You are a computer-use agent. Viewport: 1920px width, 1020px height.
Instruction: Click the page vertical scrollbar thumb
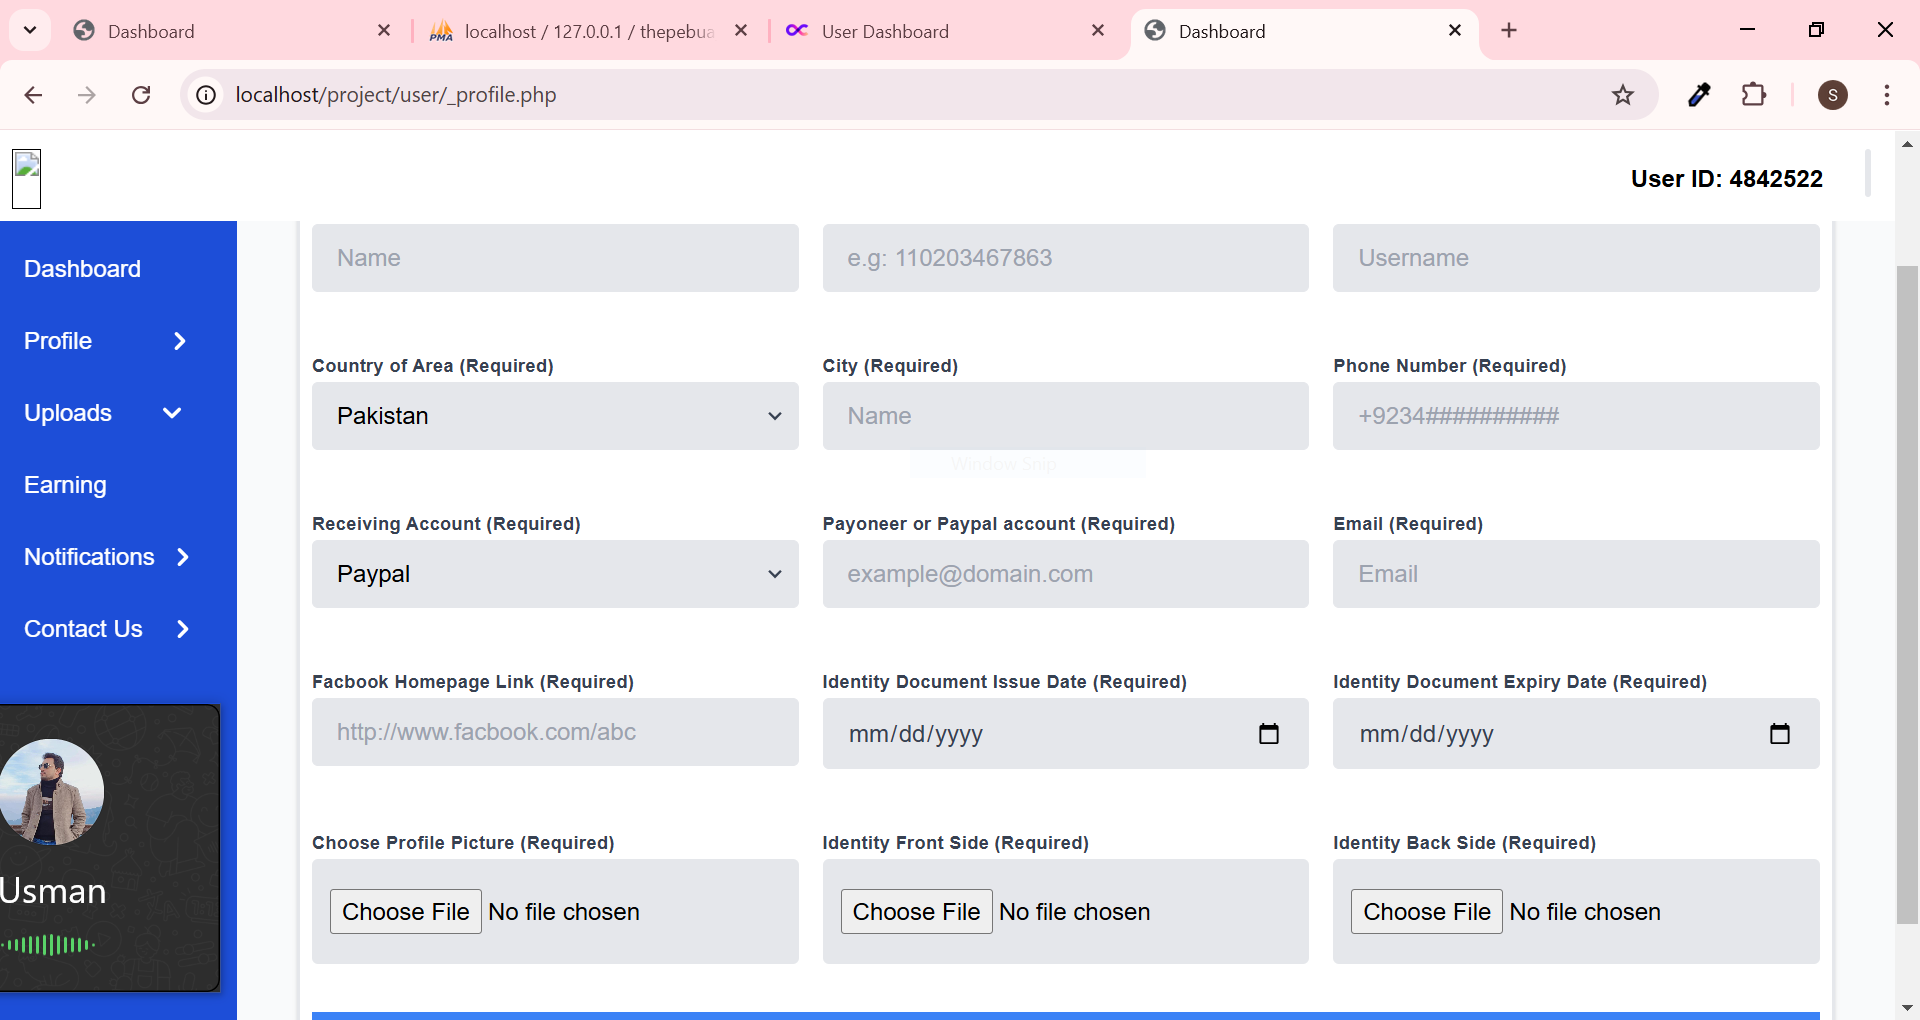click(1907, 595)
